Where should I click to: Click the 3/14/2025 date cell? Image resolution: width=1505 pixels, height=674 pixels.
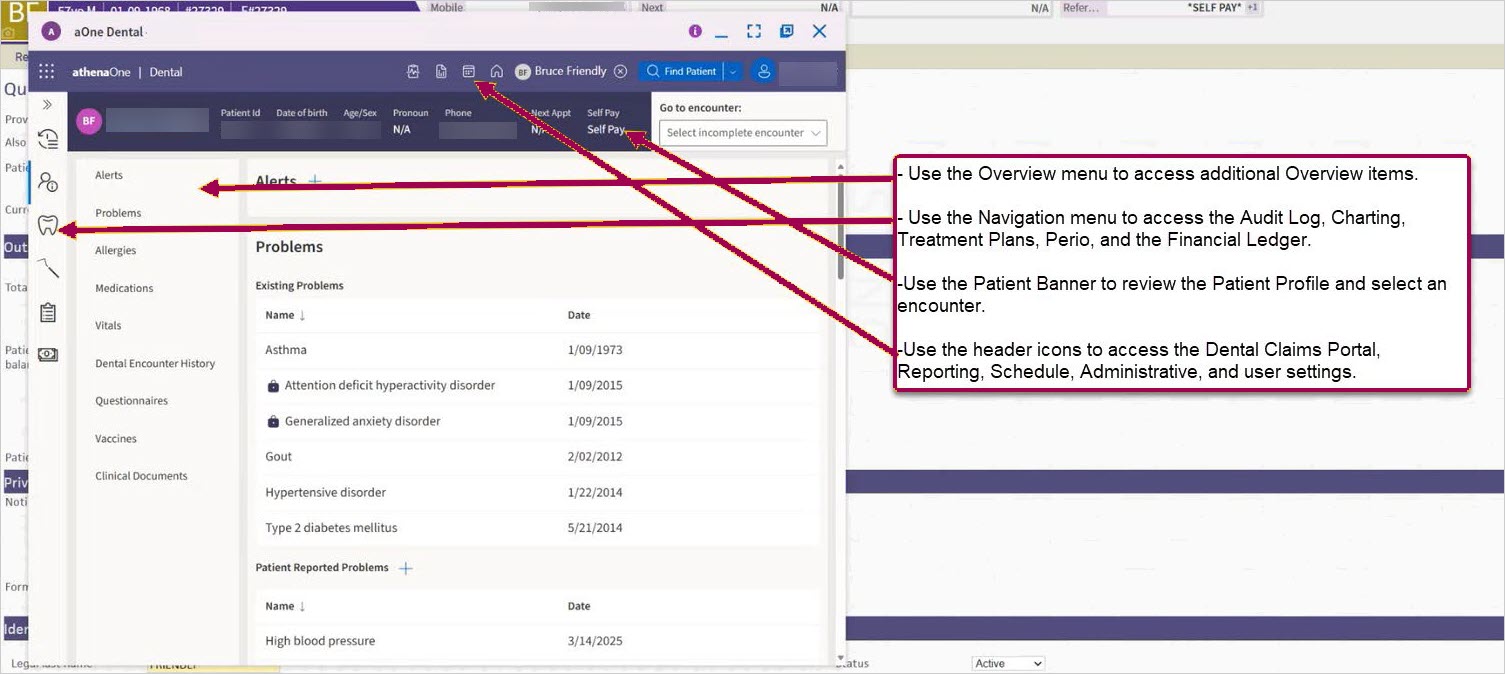tap(595, 641)
